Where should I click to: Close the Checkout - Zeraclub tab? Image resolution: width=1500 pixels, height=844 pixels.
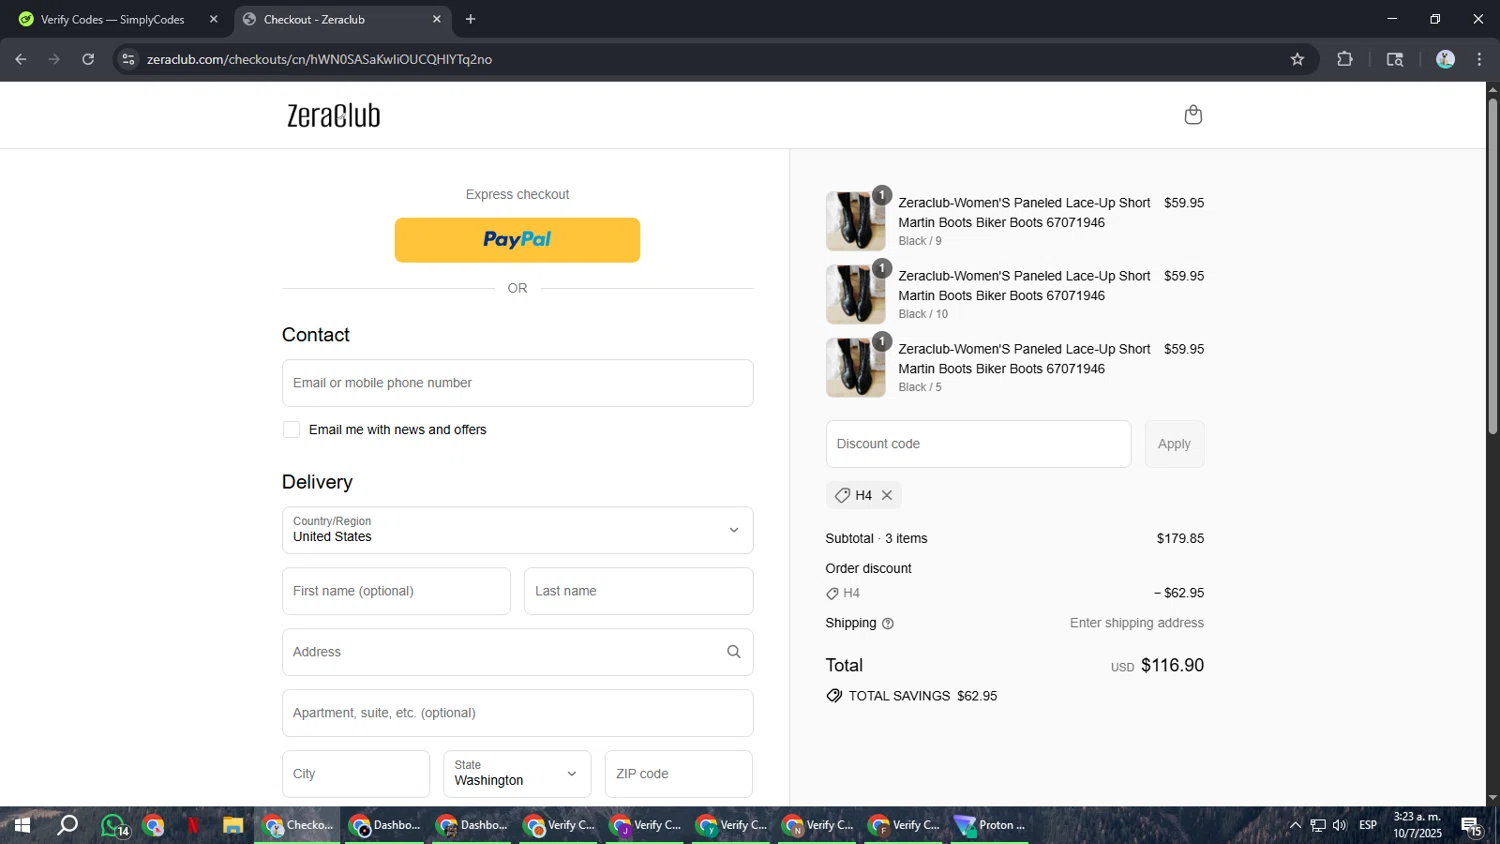pos(436,19)
